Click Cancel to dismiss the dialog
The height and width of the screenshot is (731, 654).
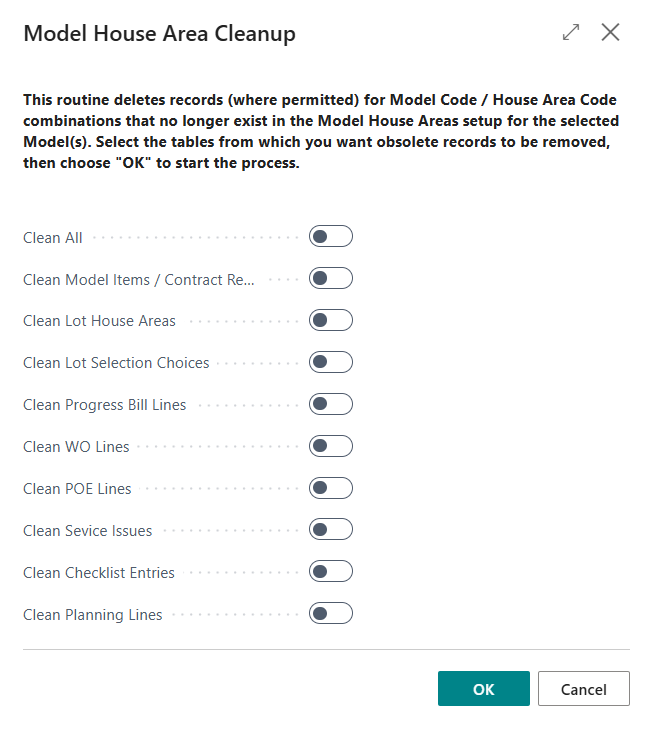pyautogui.click(x=584, y=689)
